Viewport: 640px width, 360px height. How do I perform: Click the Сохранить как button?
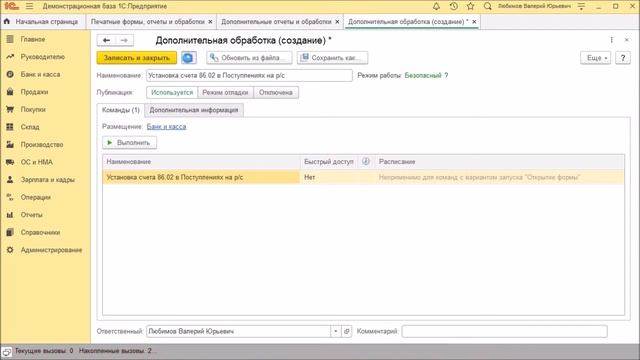click(x=332, y=58)
